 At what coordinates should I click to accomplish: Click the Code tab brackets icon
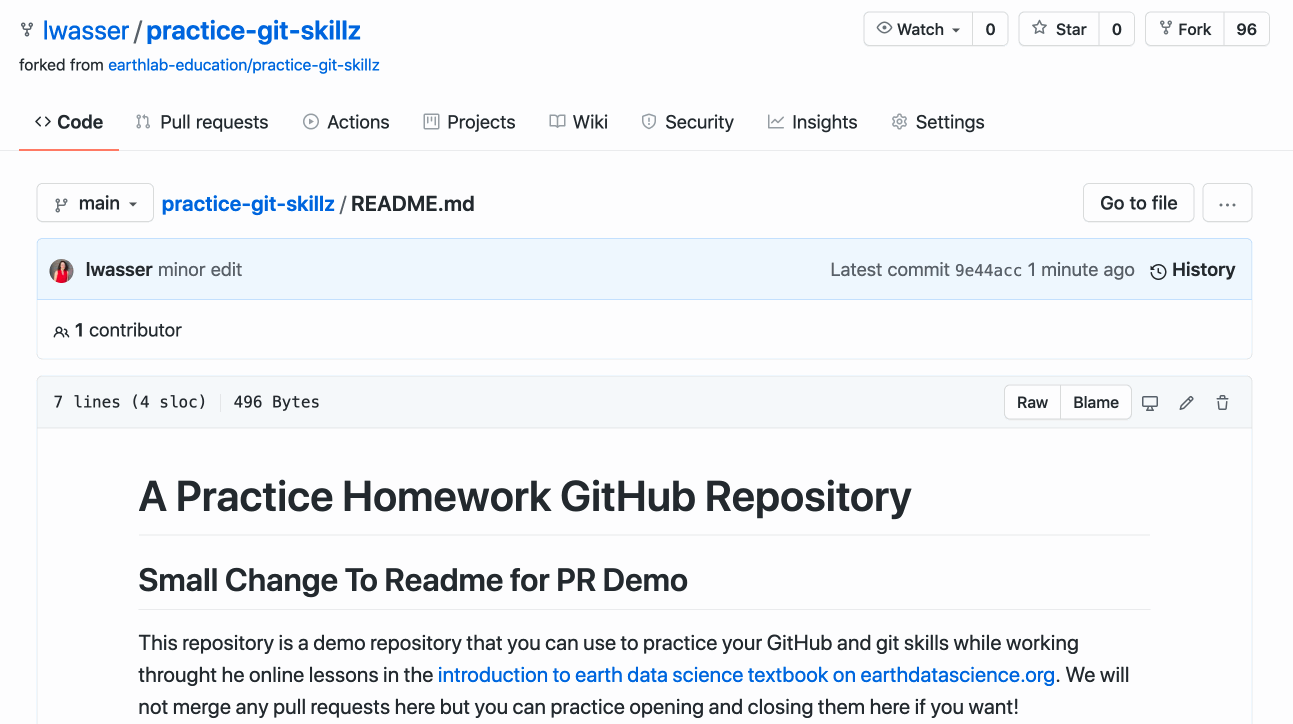43,122
